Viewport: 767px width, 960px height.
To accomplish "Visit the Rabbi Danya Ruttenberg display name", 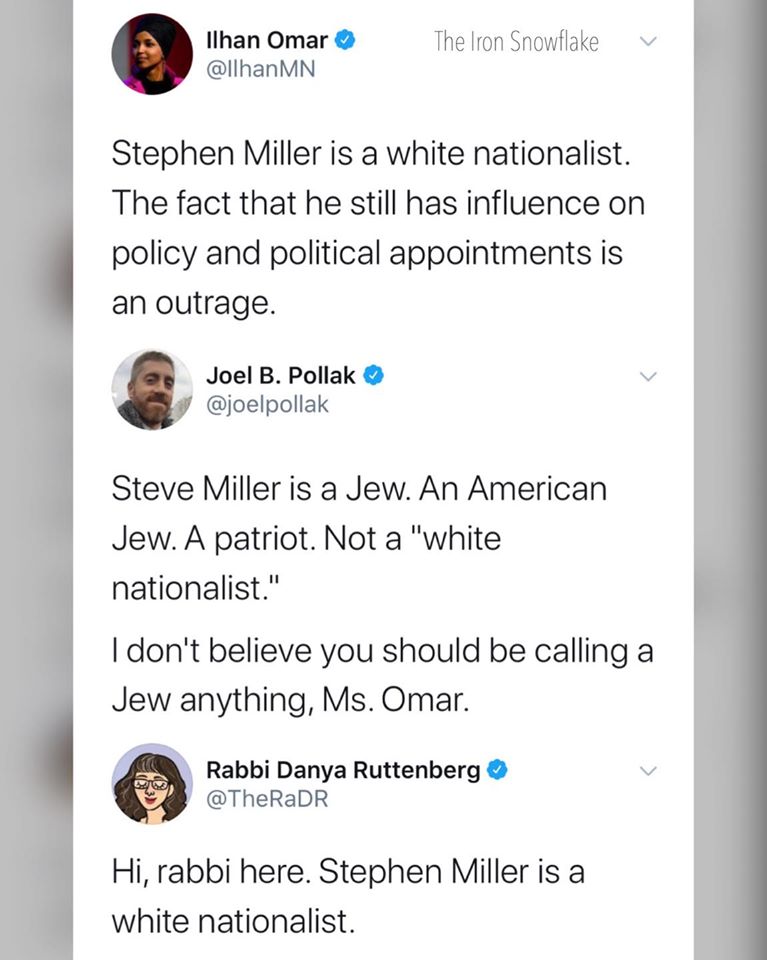I will point(343,770).
